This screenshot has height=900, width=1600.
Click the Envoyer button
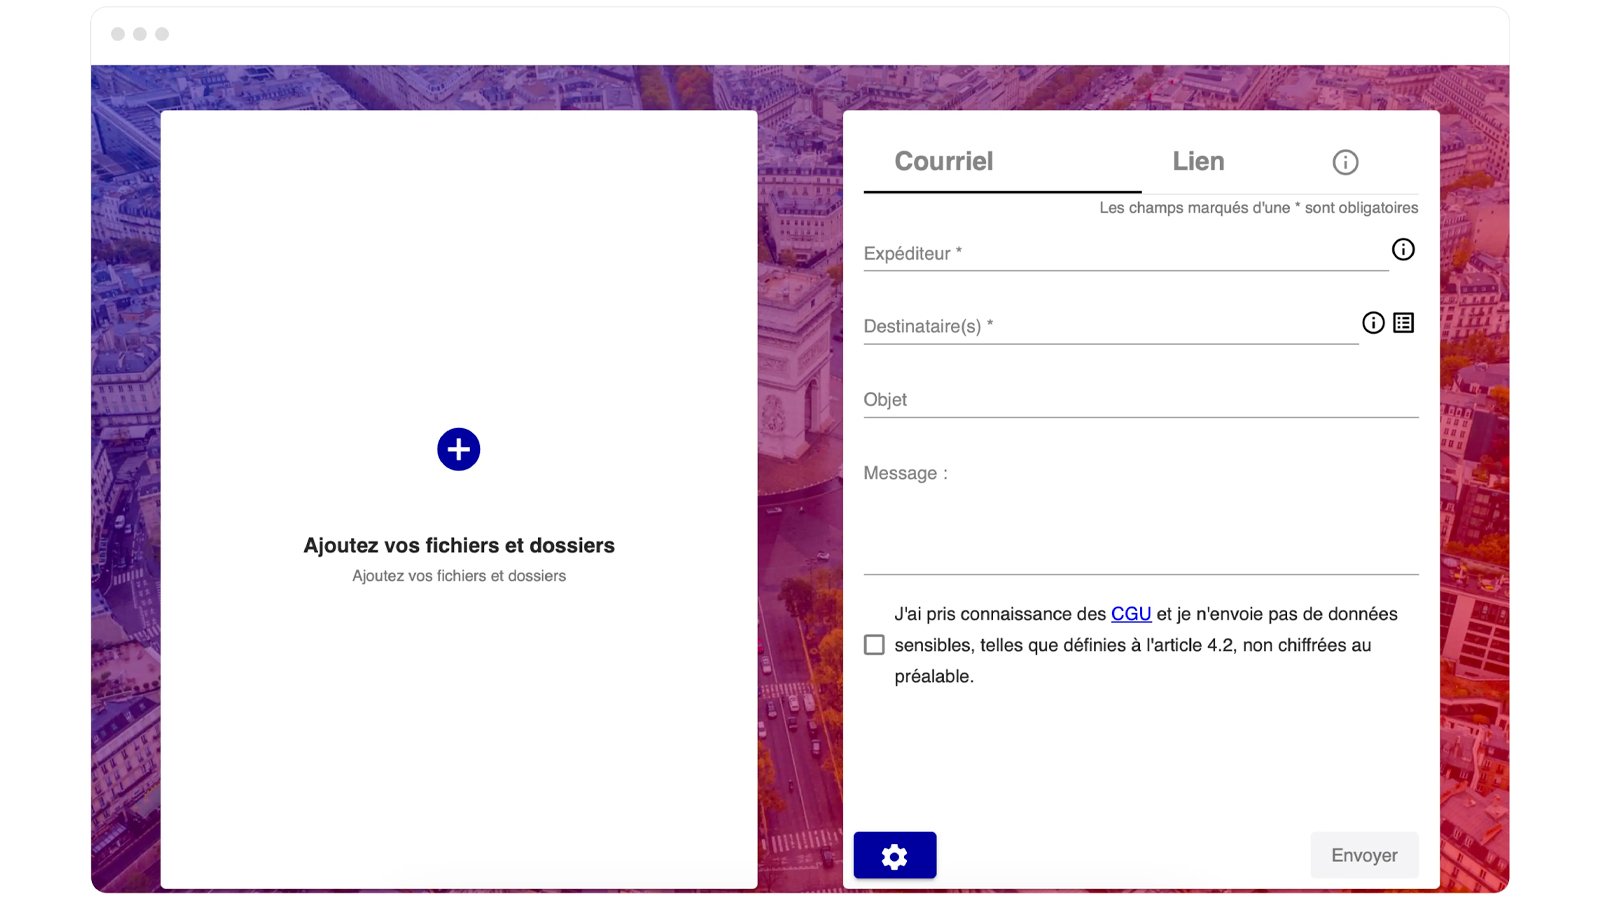[x=1364, y=855]
